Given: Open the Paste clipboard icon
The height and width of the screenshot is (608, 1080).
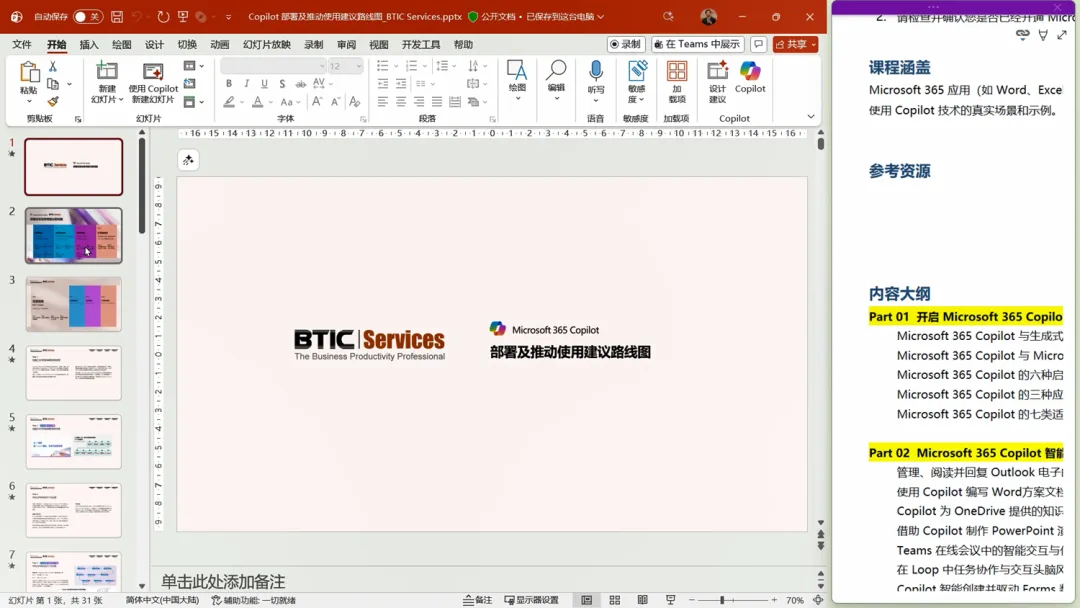Looking at the screenshot, I should pos(29,72).
